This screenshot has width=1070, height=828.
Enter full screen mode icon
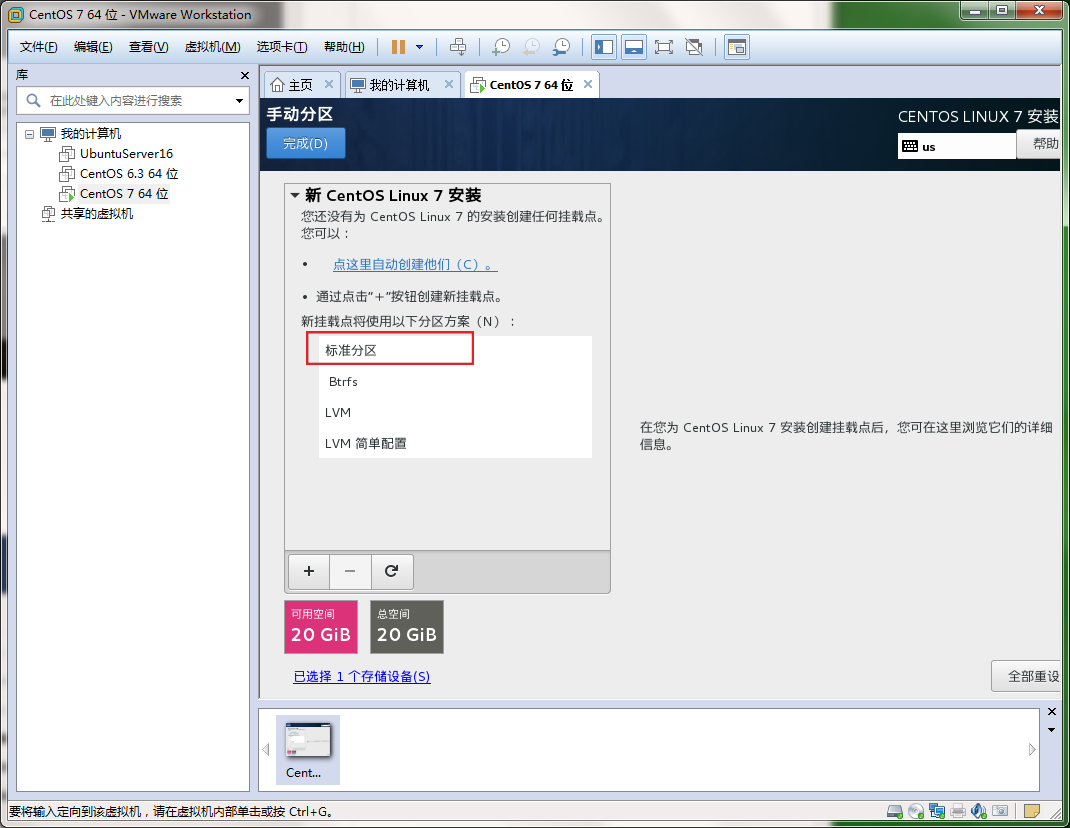click(663, 47)
